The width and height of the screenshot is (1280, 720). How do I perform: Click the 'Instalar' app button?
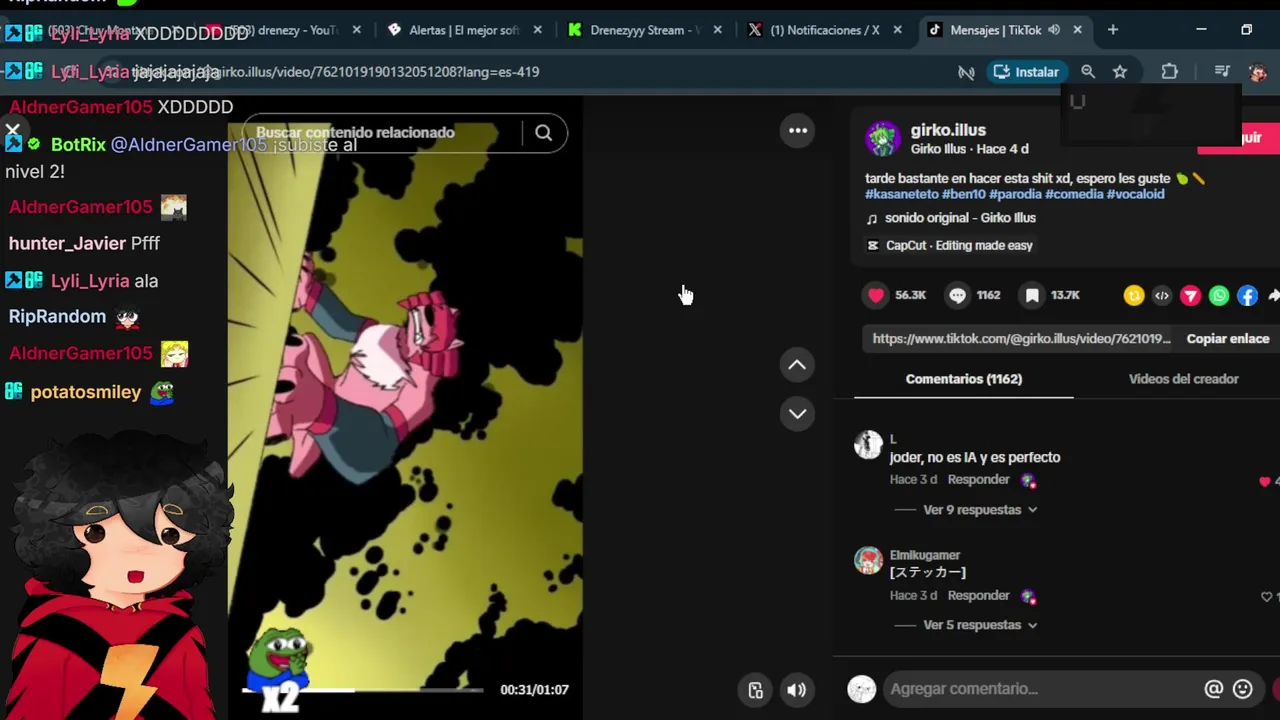click(1025, 72)
